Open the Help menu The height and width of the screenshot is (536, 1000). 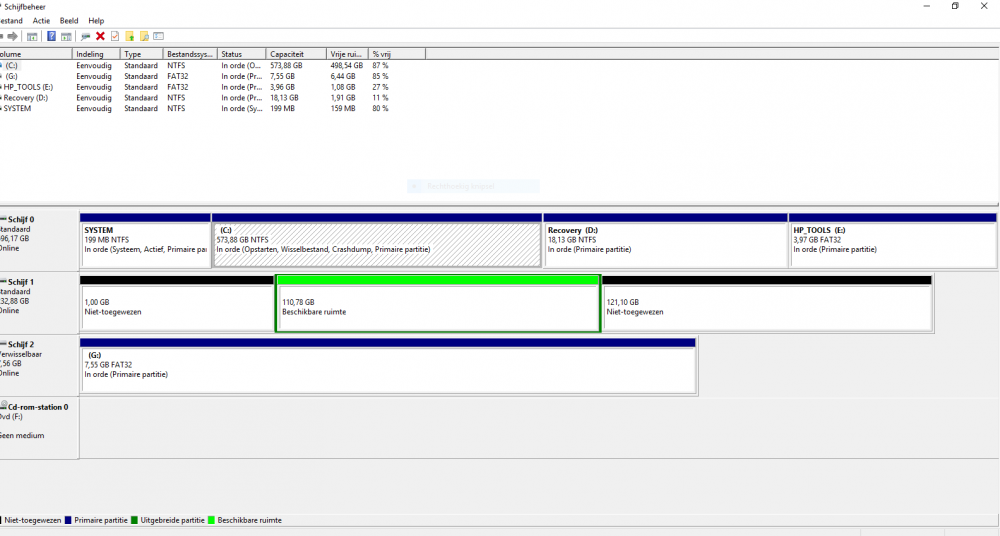coord(96,20)
